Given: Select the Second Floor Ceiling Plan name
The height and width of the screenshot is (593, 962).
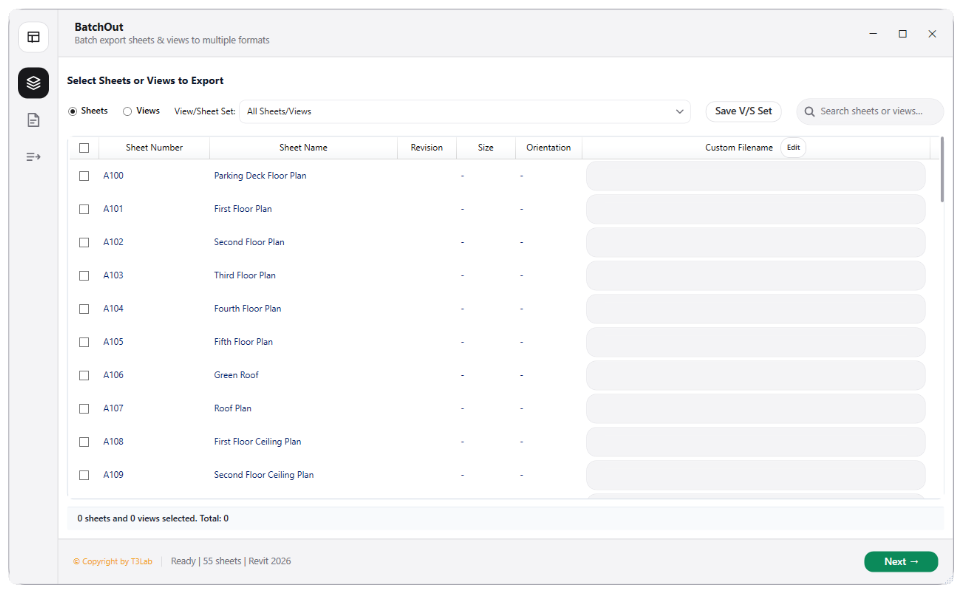Looking at the screenshot, I should tap(264, 475).
